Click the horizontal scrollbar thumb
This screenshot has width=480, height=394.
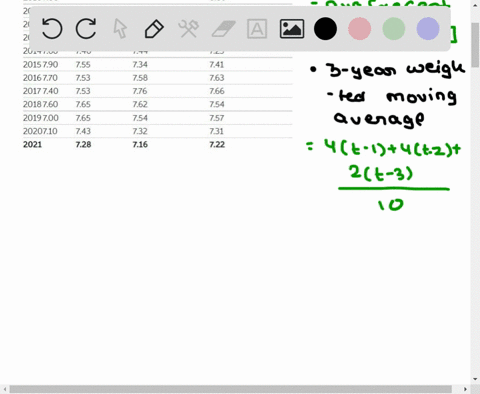point(231,389)
